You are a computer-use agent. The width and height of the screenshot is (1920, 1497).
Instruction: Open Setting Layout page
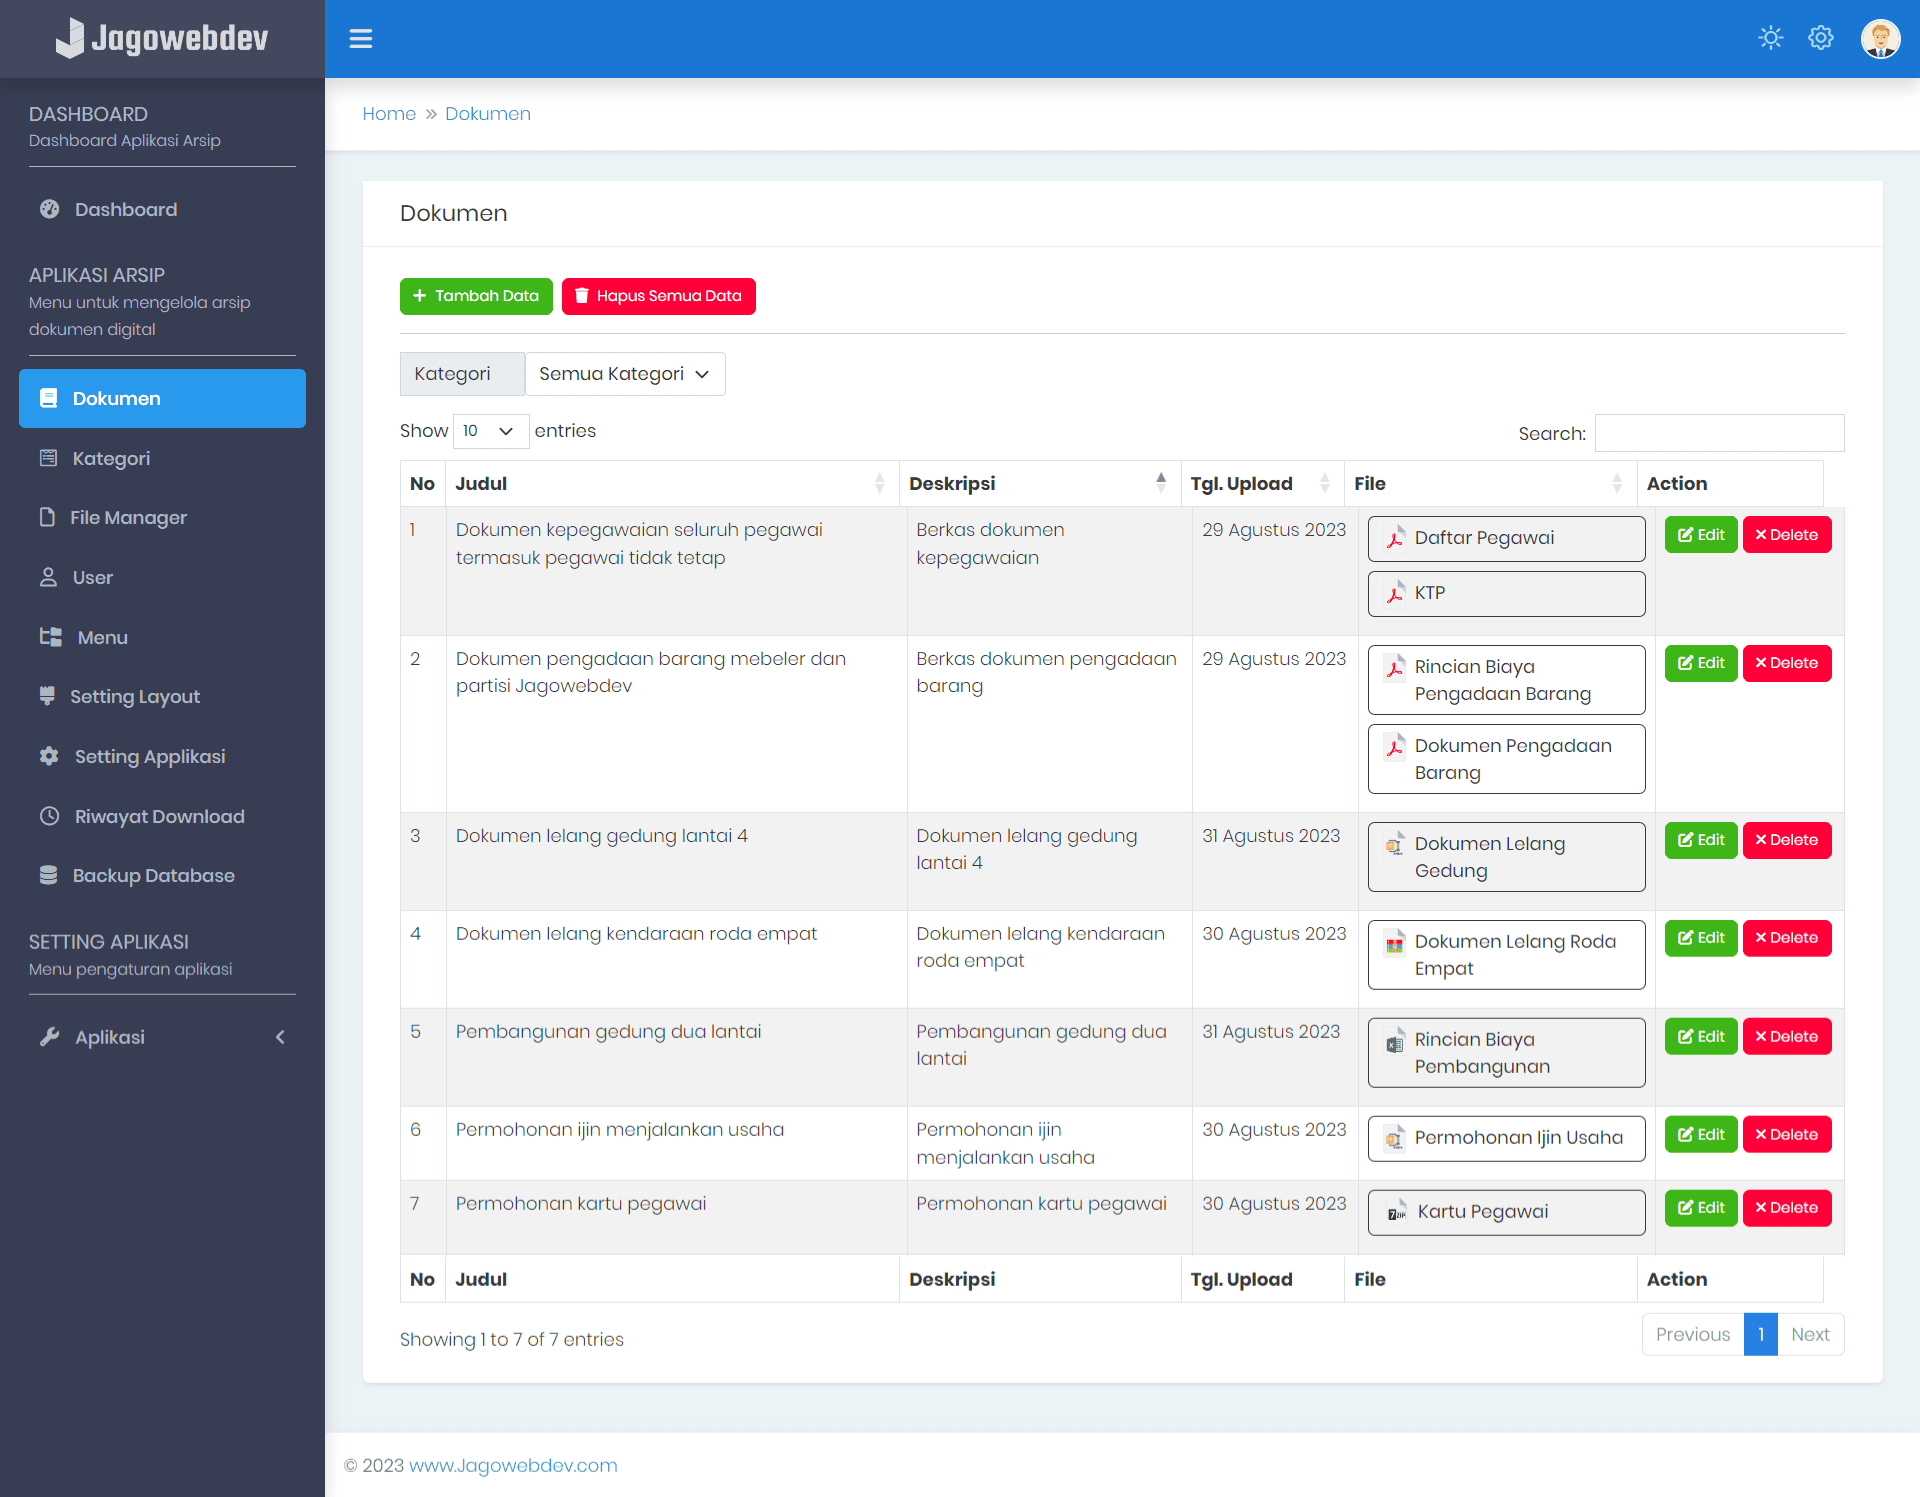pos(162,696)
